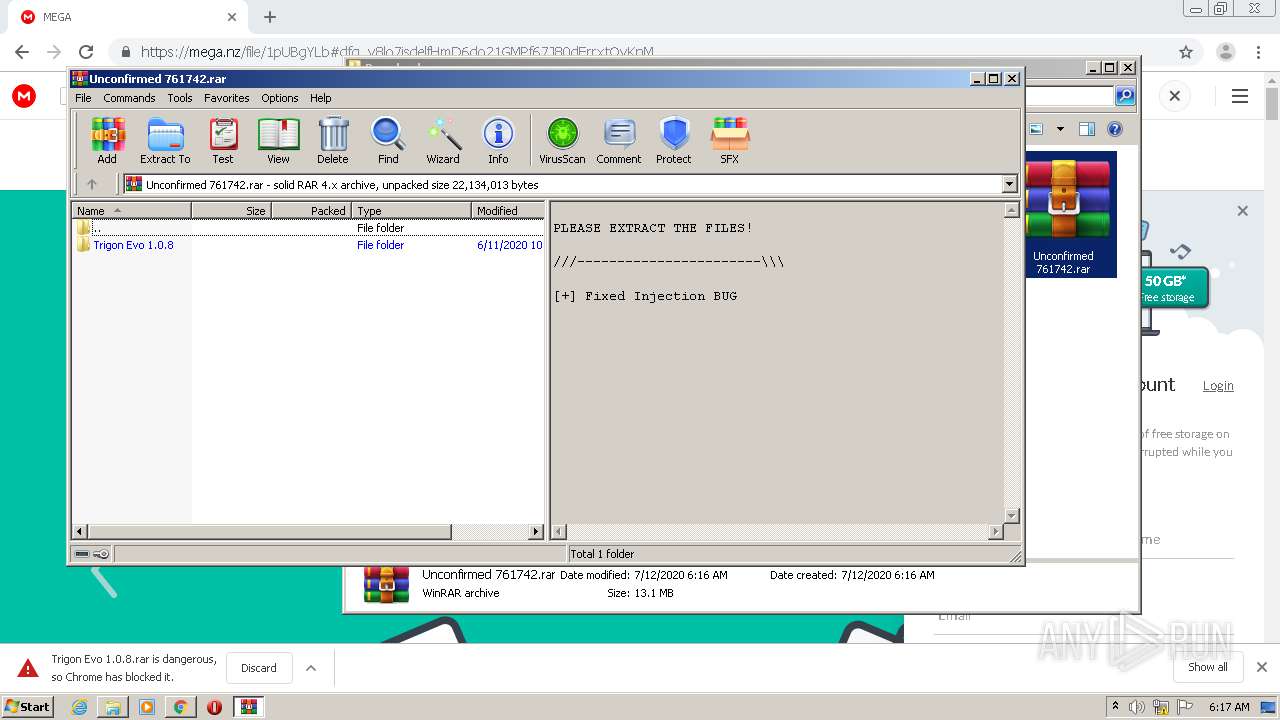Close the MEGA 50 GB storage promo
This screenshot has width=1280, height=720.
click(1242, 211)
